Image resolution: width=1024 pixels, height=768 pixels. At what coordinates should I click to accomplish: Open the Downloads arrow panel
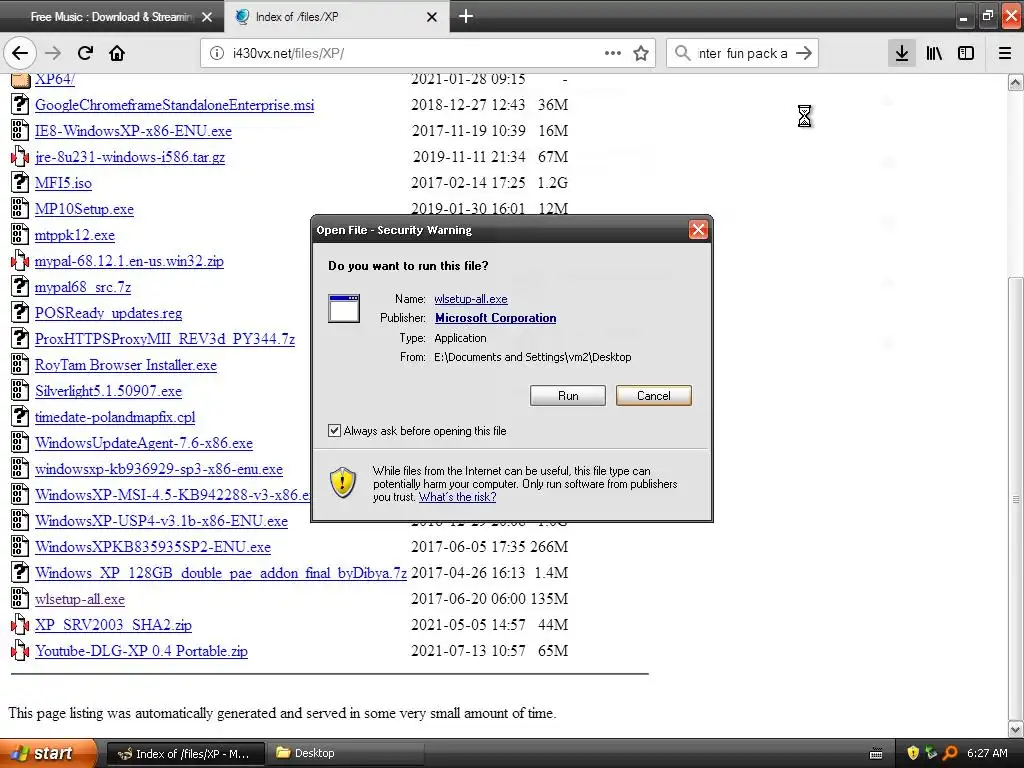coord(902,53)
